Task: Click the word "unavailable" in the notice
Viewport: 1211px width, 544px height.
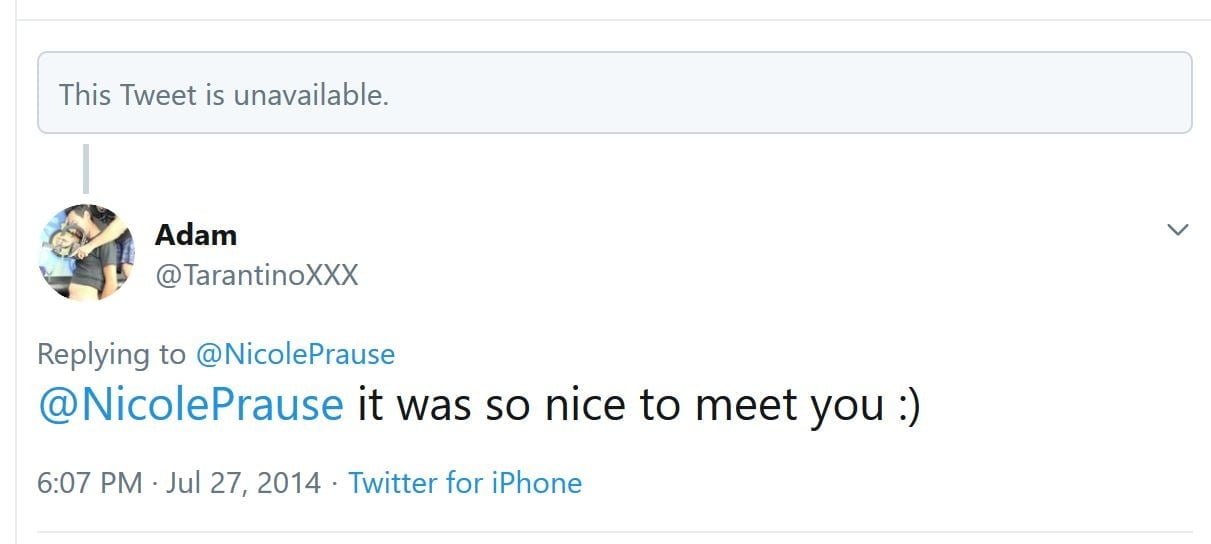Action: (x=310, y=95)
